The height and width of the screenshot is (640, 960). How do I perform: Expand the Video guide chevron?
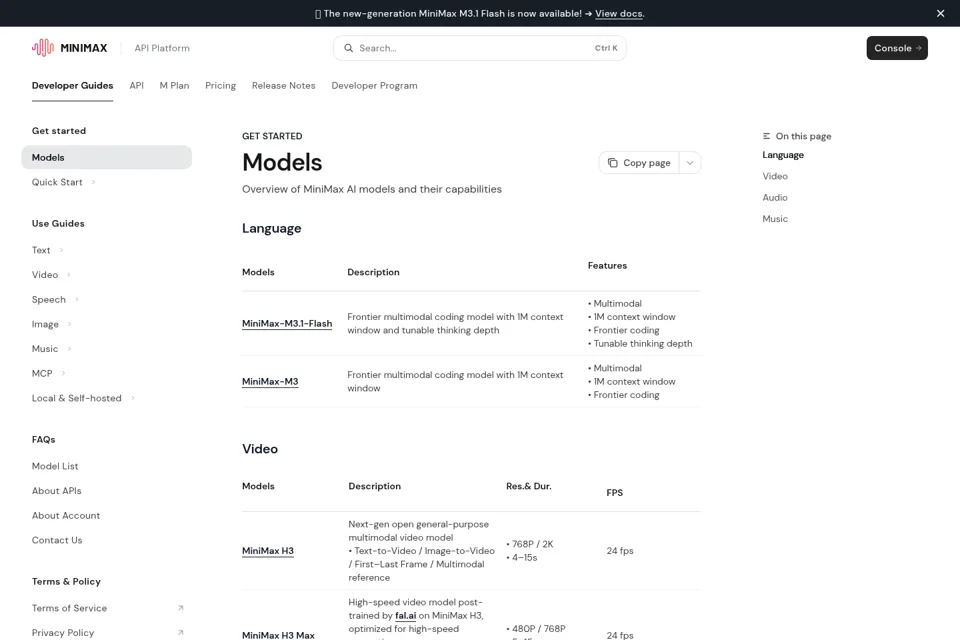[x=69, y=274]
